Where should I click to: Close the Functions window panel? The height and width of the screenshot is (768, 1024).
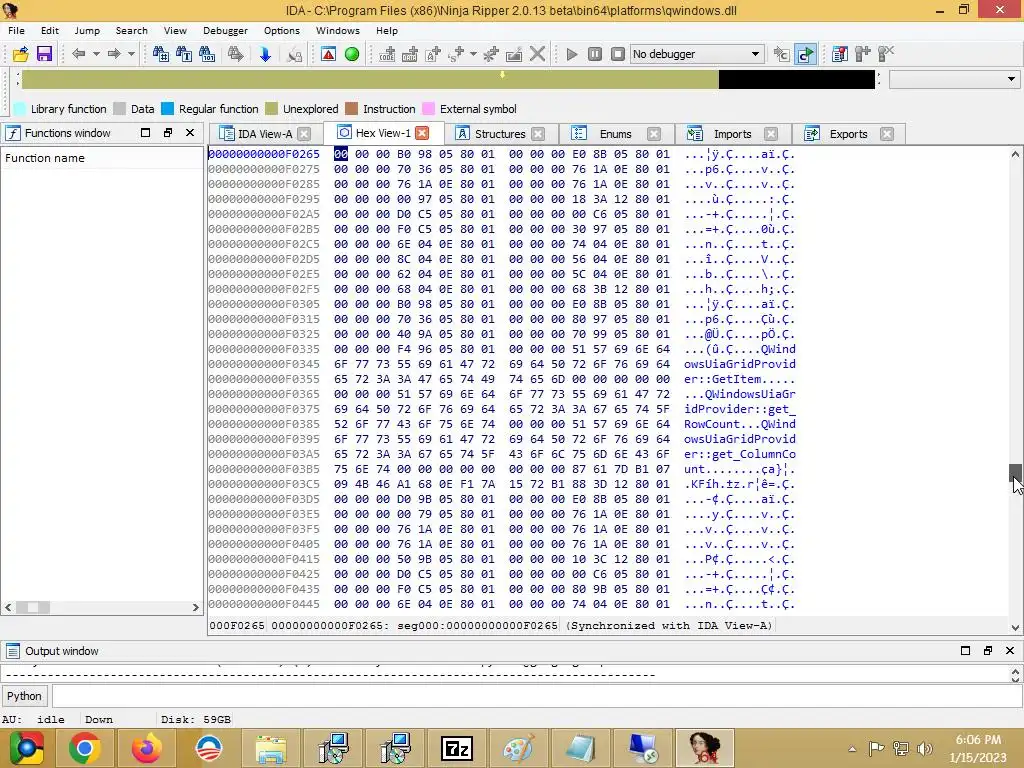(x=190, y=133)
